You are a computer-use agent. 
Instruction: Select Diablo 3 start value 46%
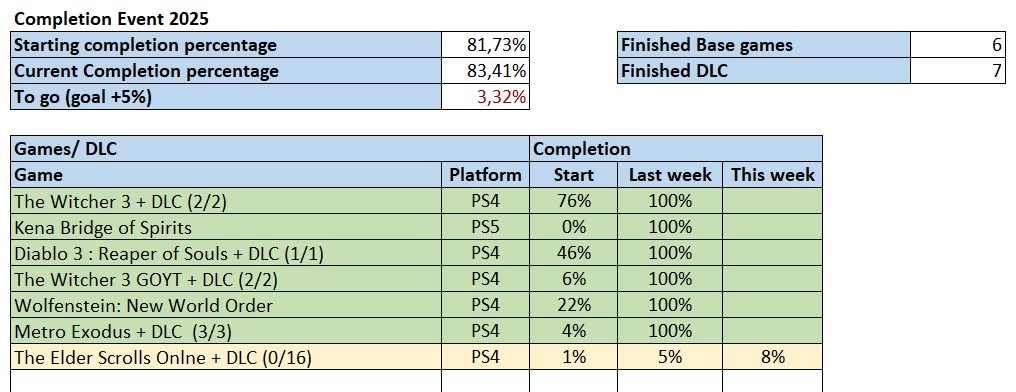tap(573, 253)
